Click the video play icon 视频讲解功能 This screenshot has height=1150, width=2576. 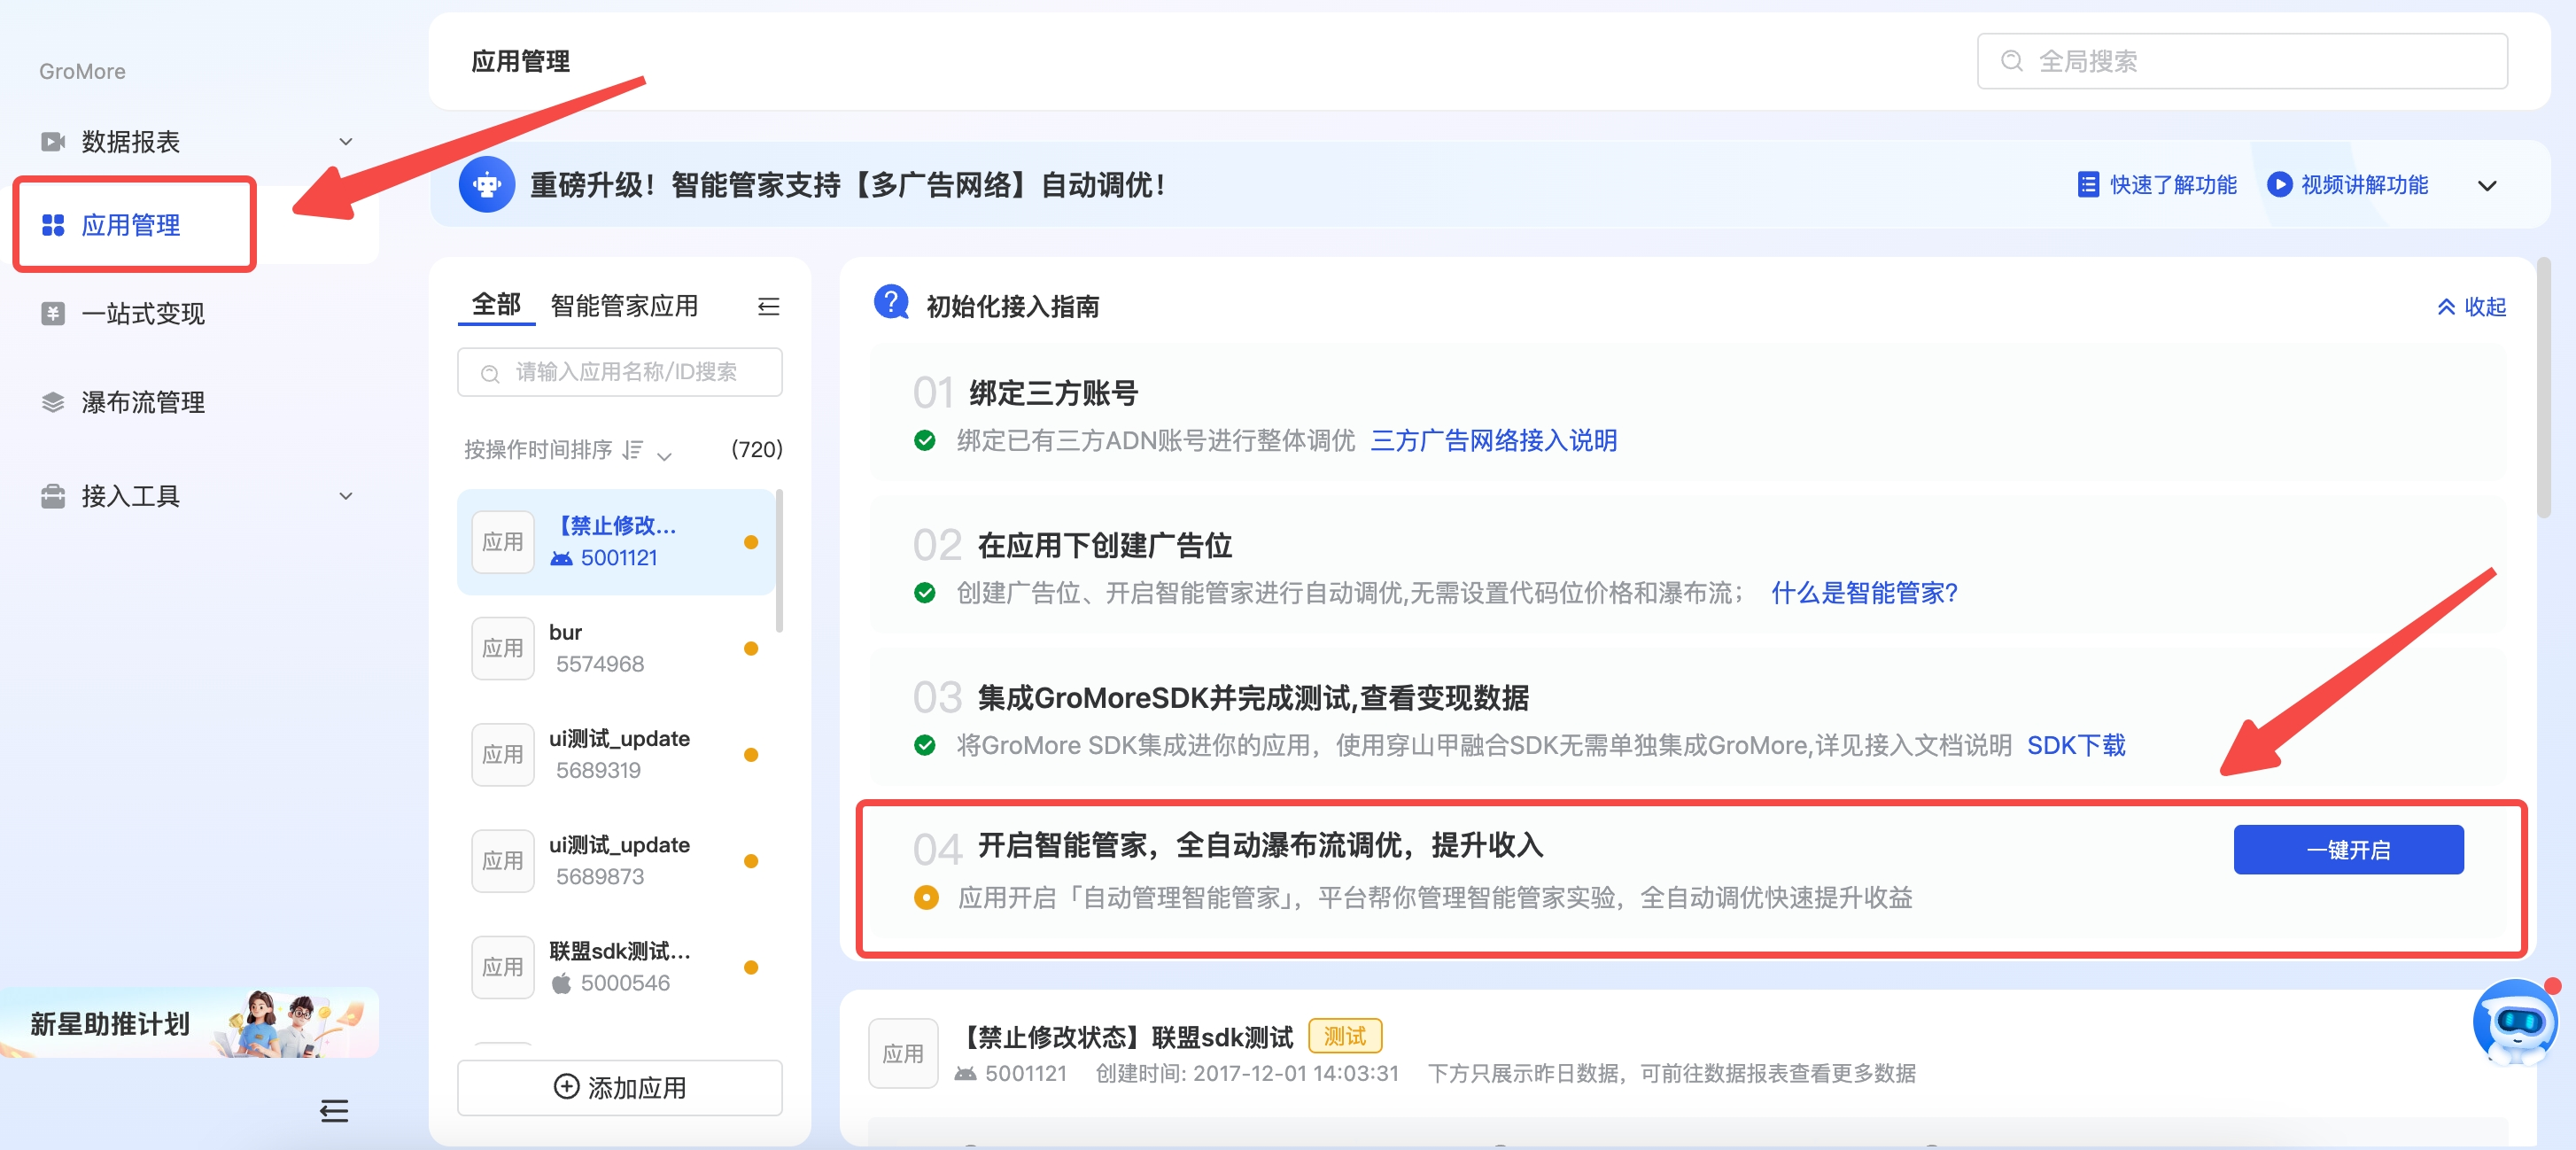2279,185
